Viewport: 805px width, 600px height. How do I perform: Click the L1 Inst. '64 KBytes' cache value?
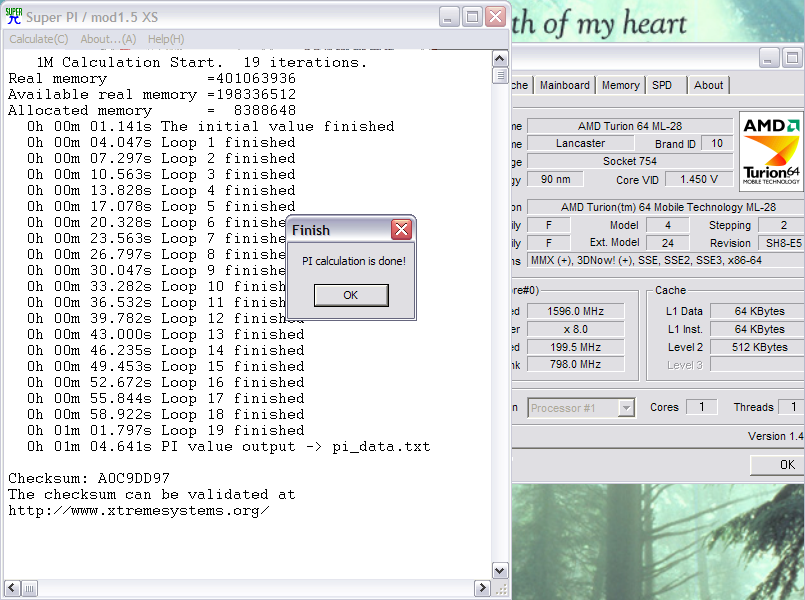[758, 329]
